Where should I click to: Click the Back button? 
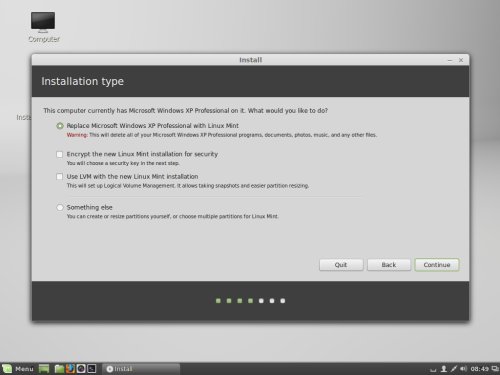pos(389,265)
